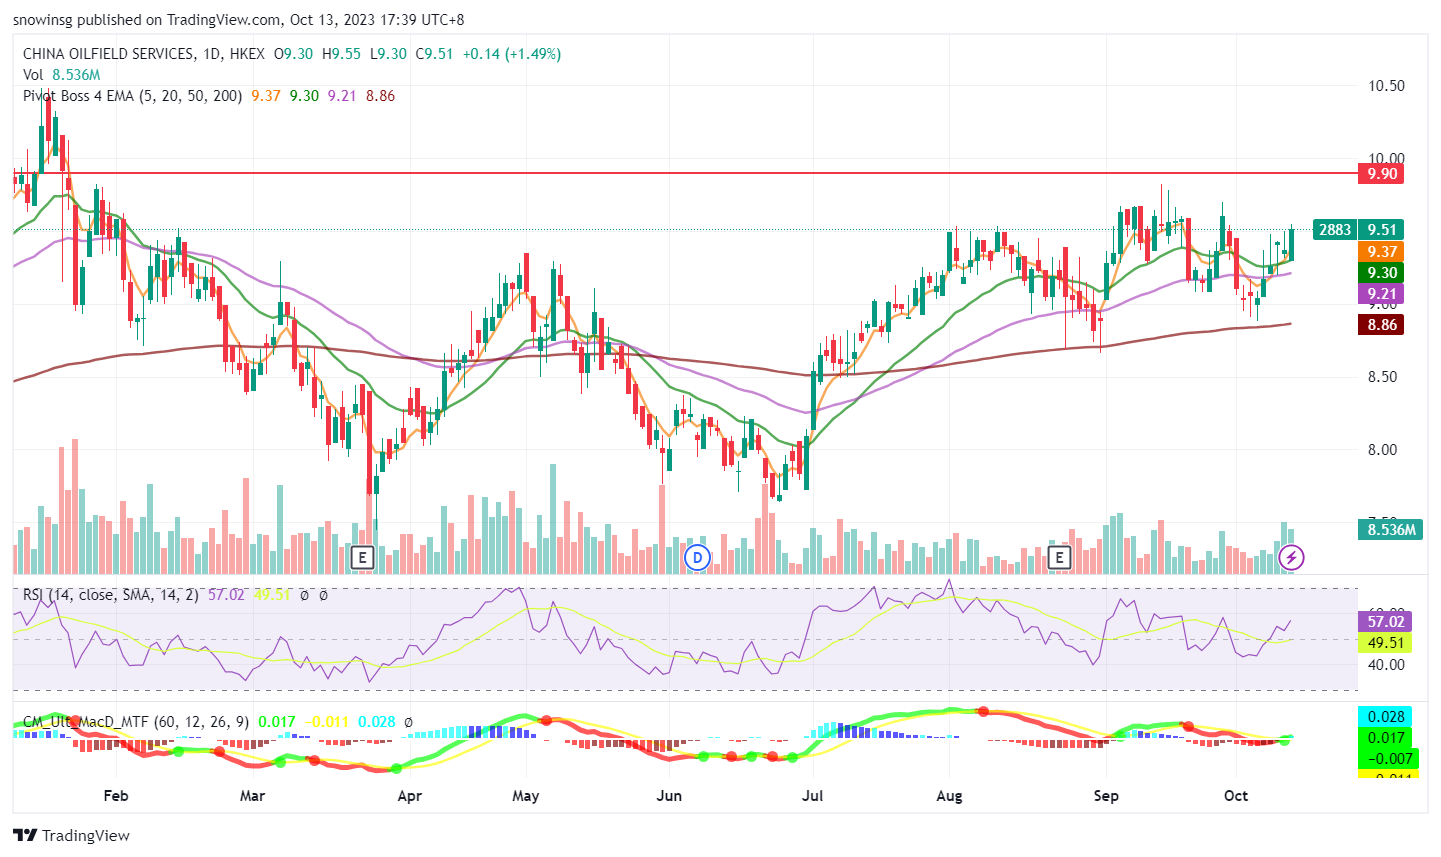The height and width of the screenshot is (857, 1441).
Task: Click the earnings E marker near September
Action: pyautogui.click(x=1059, y=557)
